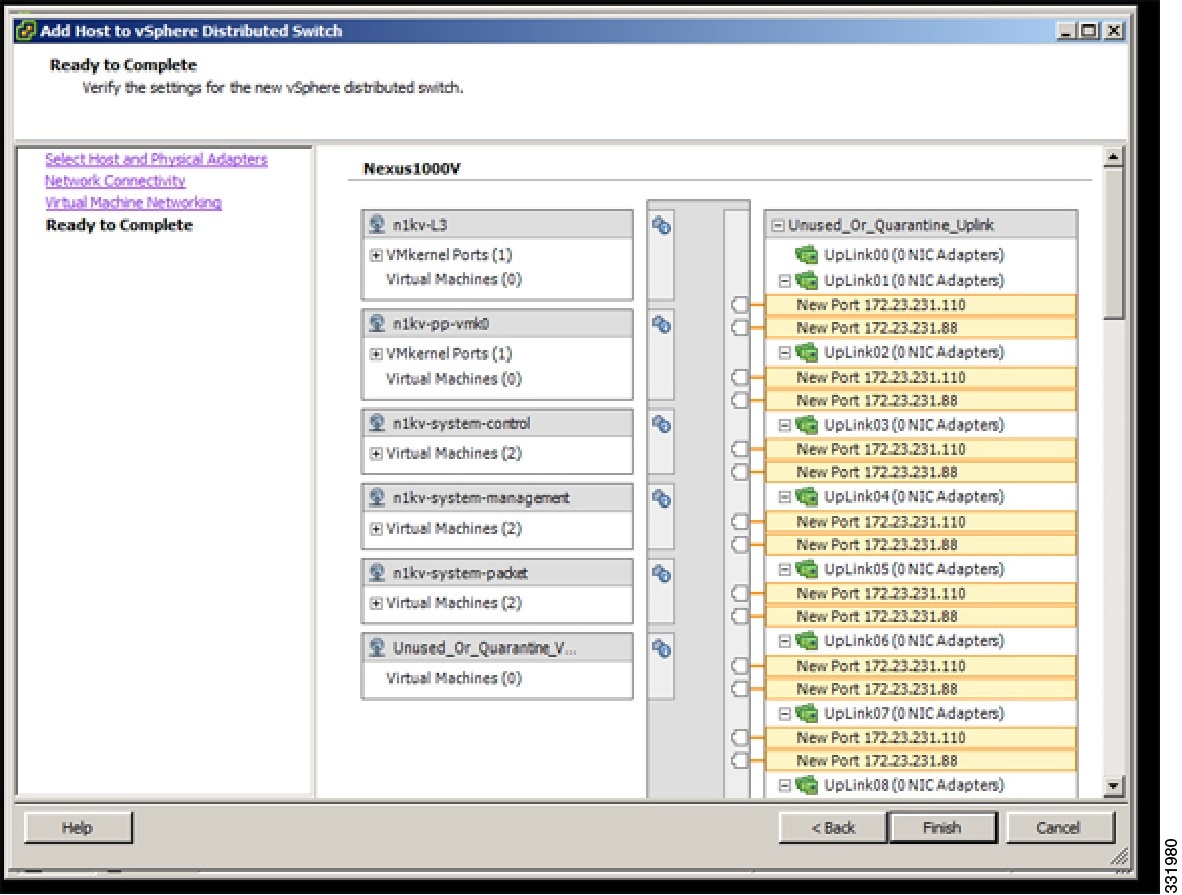
Task: Select New Port 172.23.231.110 under UpLink04
Action: click(x=920, y=522)
